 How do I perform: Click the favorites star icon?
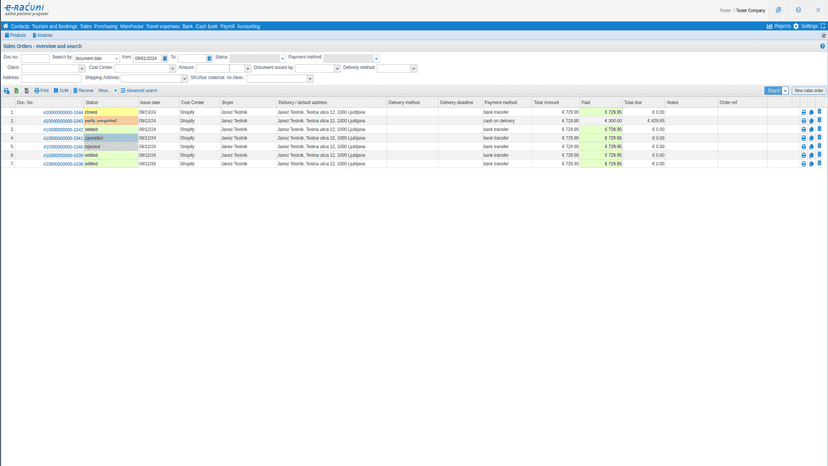[x=823, y=35]
